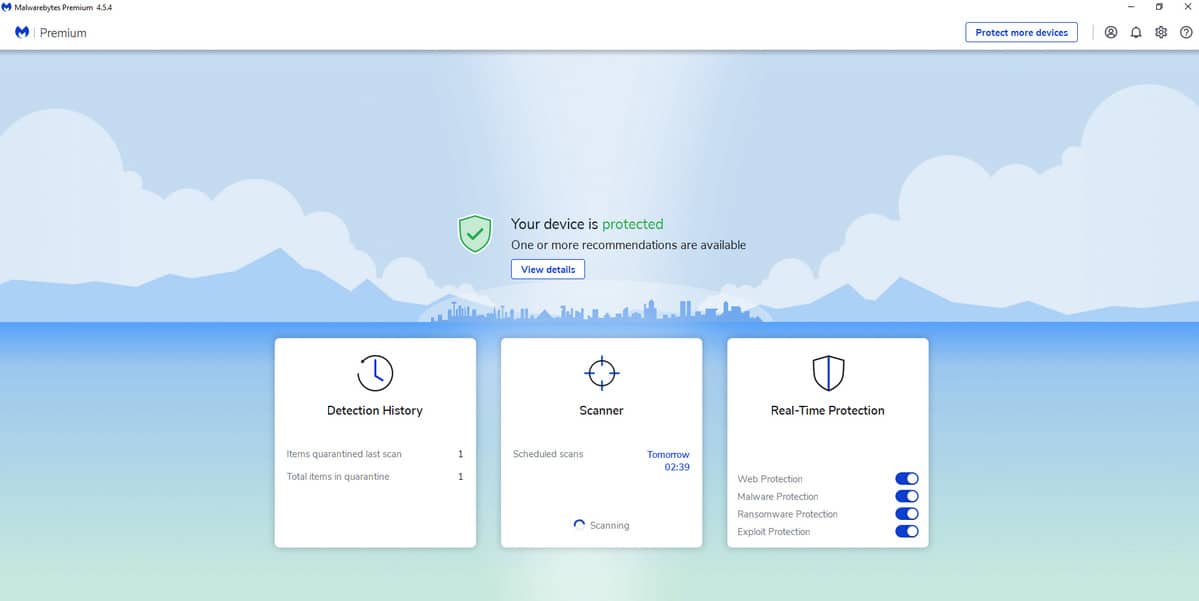The image size is (1199, 601).
Task: Open the account profile icon
Action: (1111, 32)
